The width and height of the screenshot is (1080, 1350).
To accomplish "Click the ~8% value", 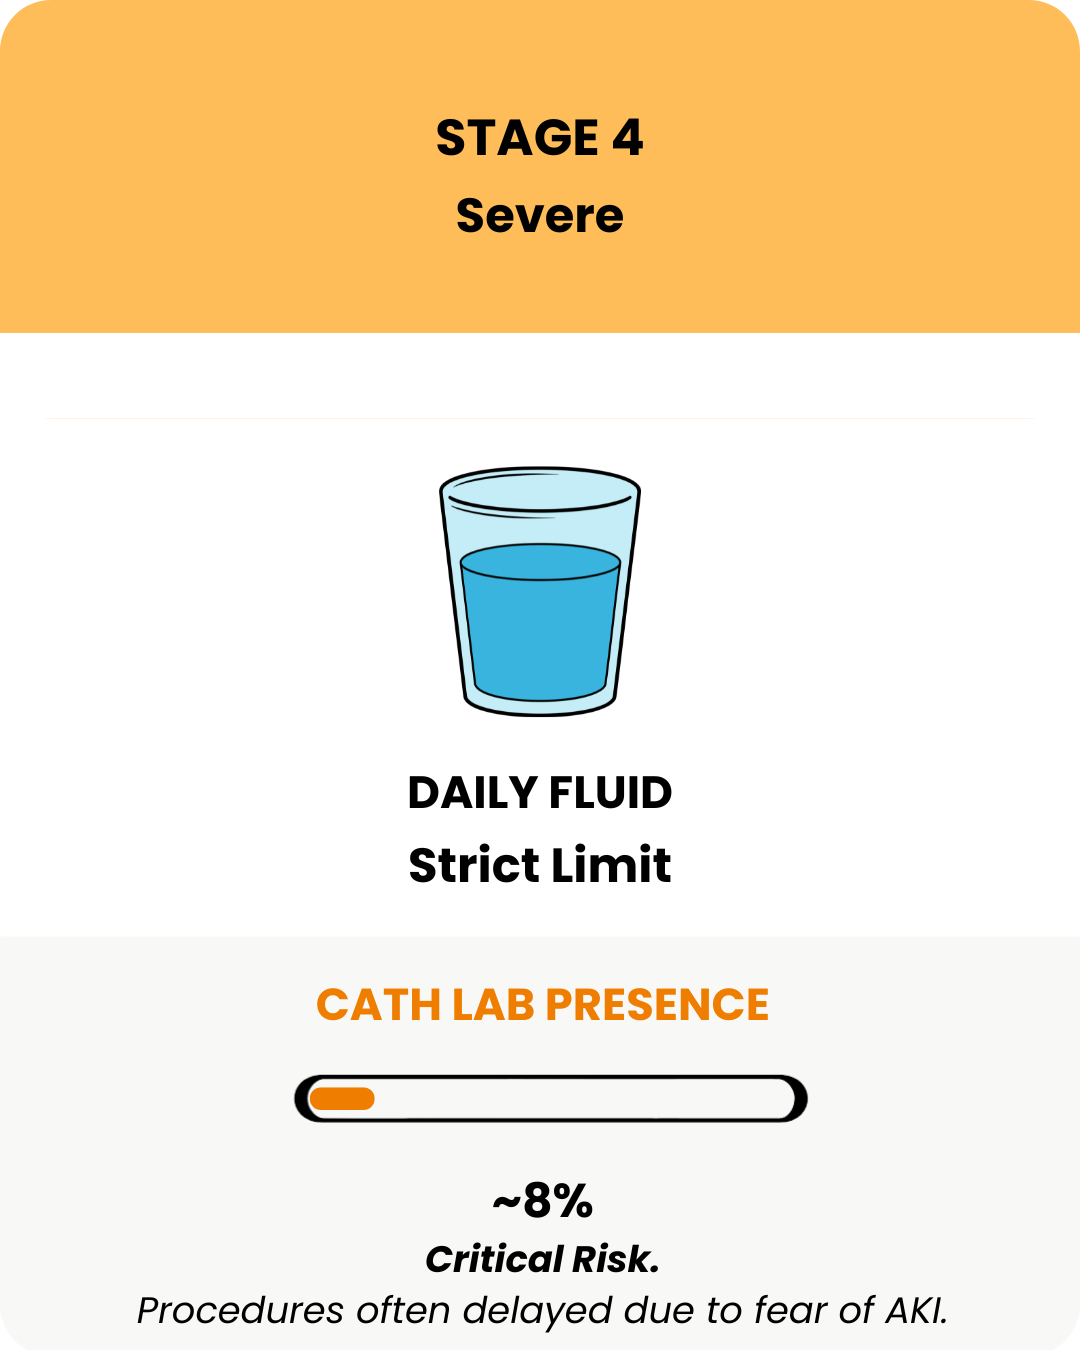I will pos(543,1200).
